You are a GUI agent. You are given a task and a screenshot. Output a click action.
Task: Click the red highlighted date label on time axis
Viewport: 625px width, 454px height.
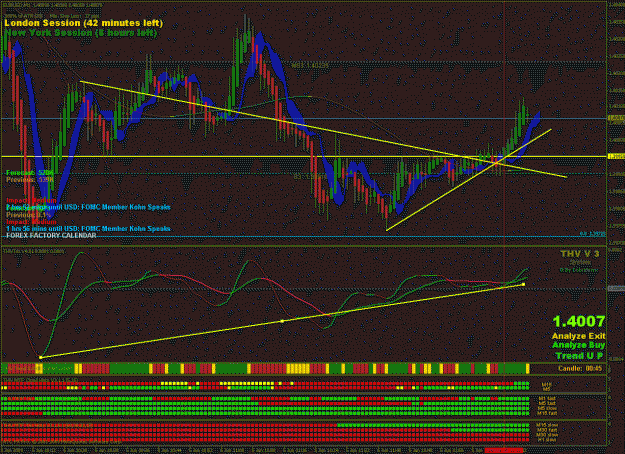(504, 450)
